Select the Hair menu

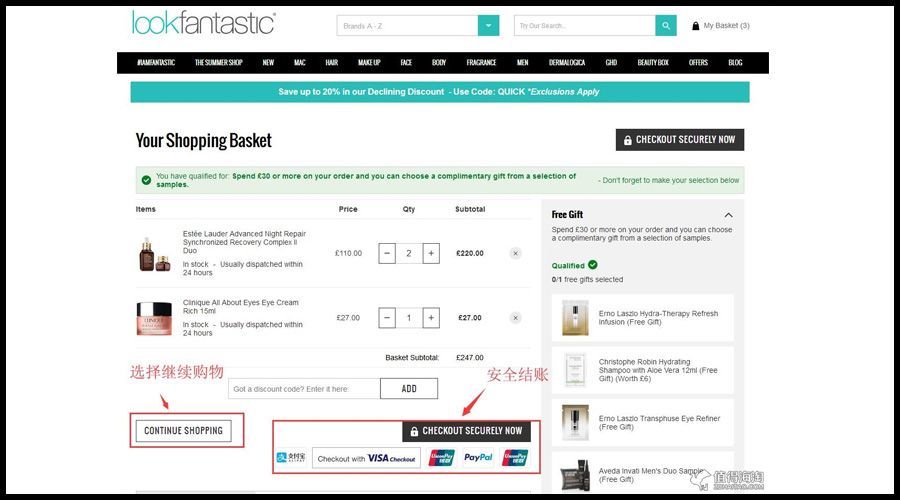tap(332, 63)
